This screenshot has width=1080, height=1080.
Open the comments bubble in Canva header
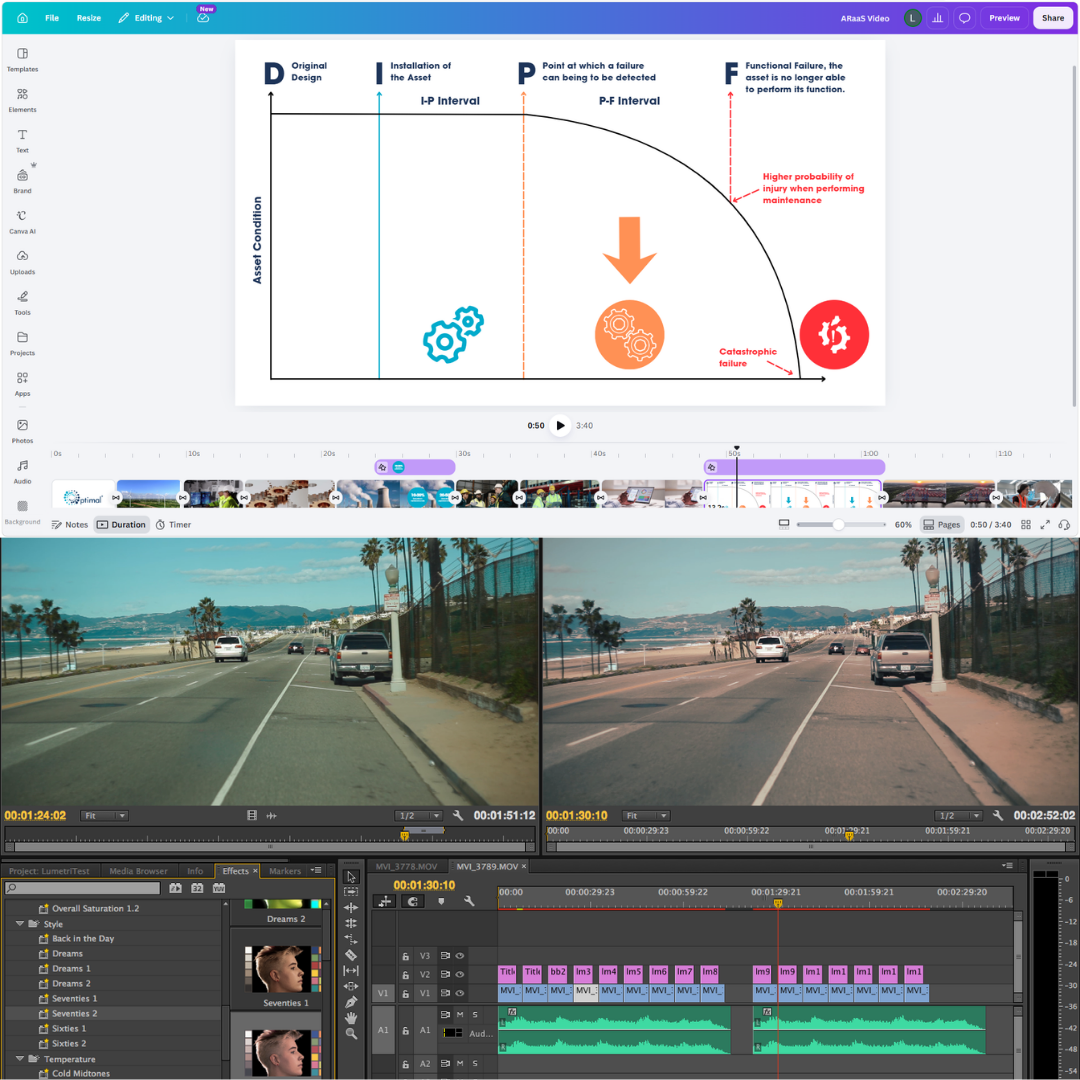pos(964,18)
